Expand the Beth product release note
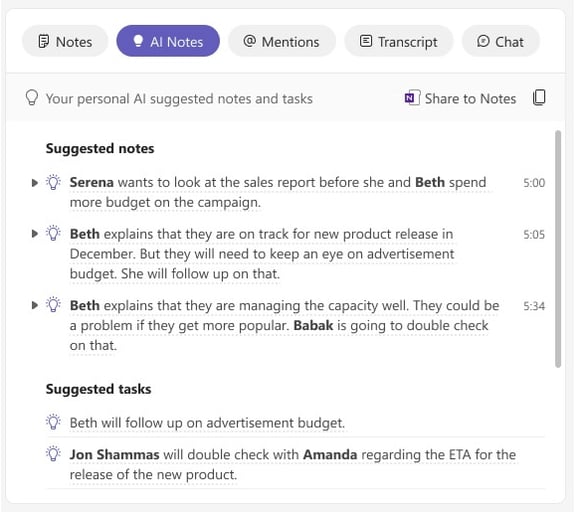Image resolution: width=576 pixels, height=512 pixels. tap(35, 234)
